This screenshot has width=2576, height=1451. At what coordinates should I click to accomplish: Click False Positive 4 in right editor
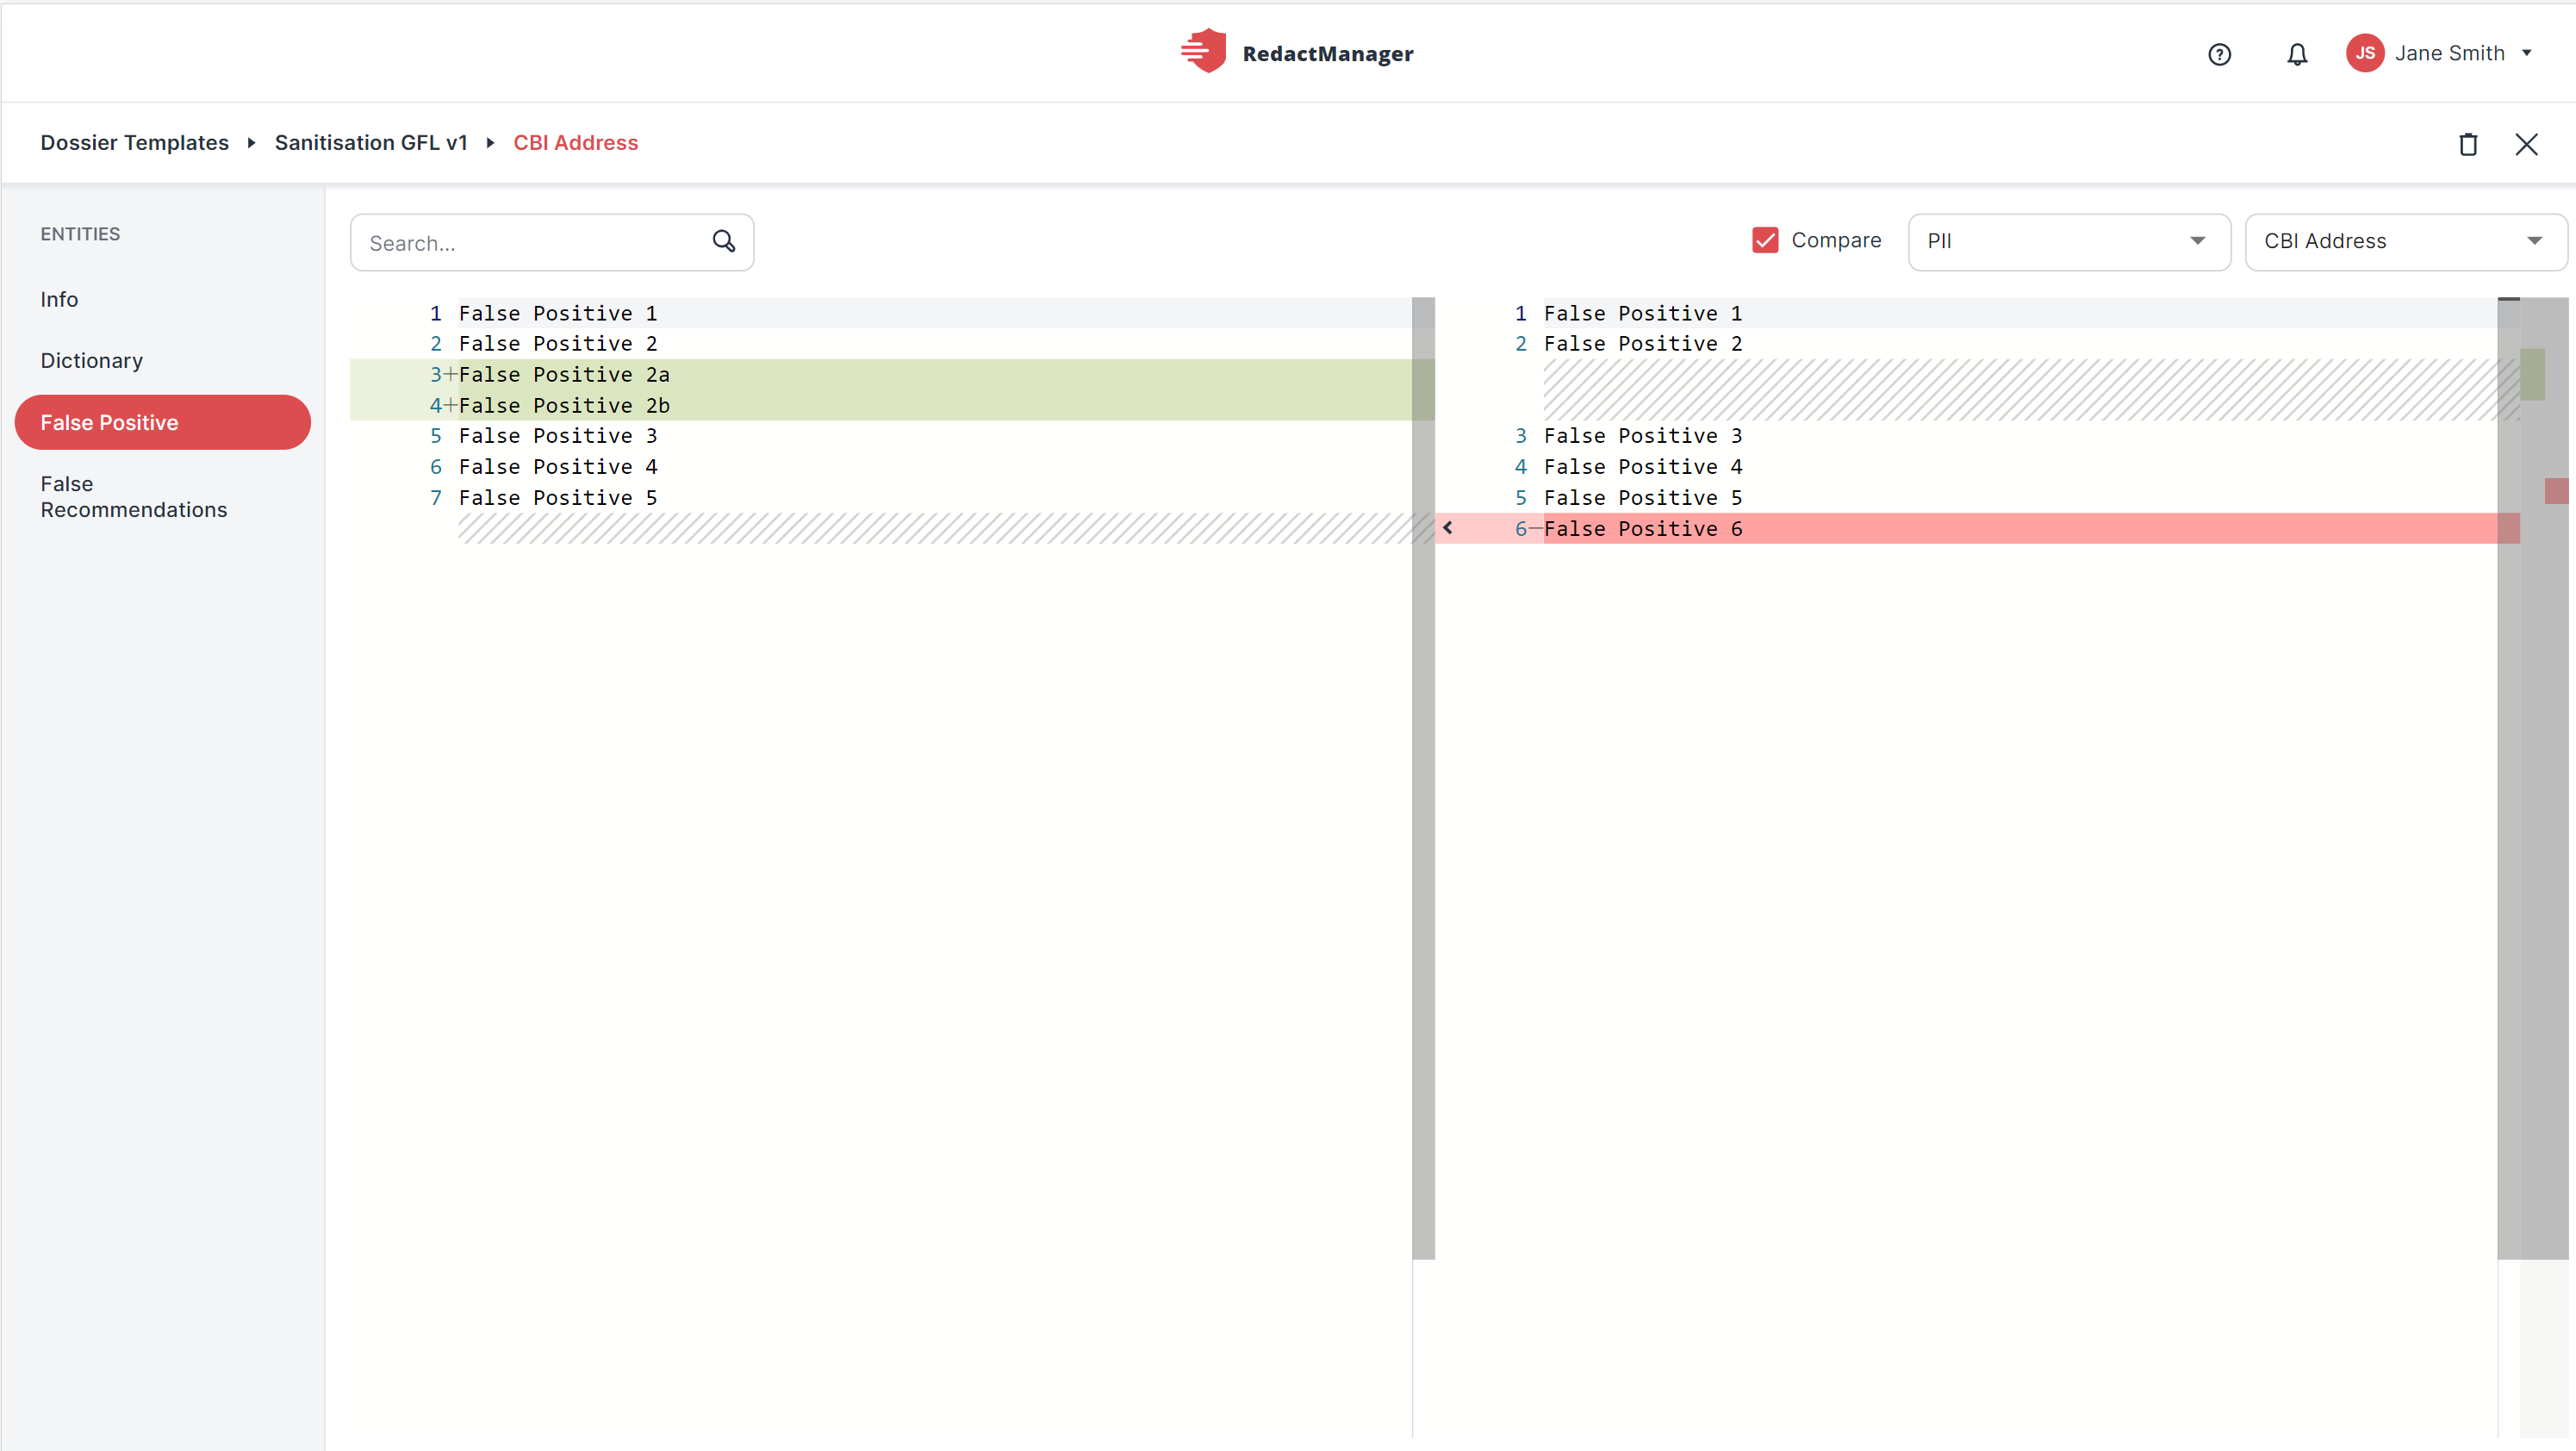pos(1643,466)
